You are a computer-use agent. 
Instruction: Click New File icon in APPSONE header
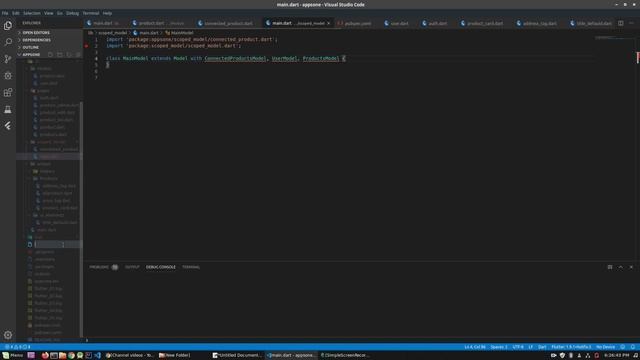pos(51,54)
